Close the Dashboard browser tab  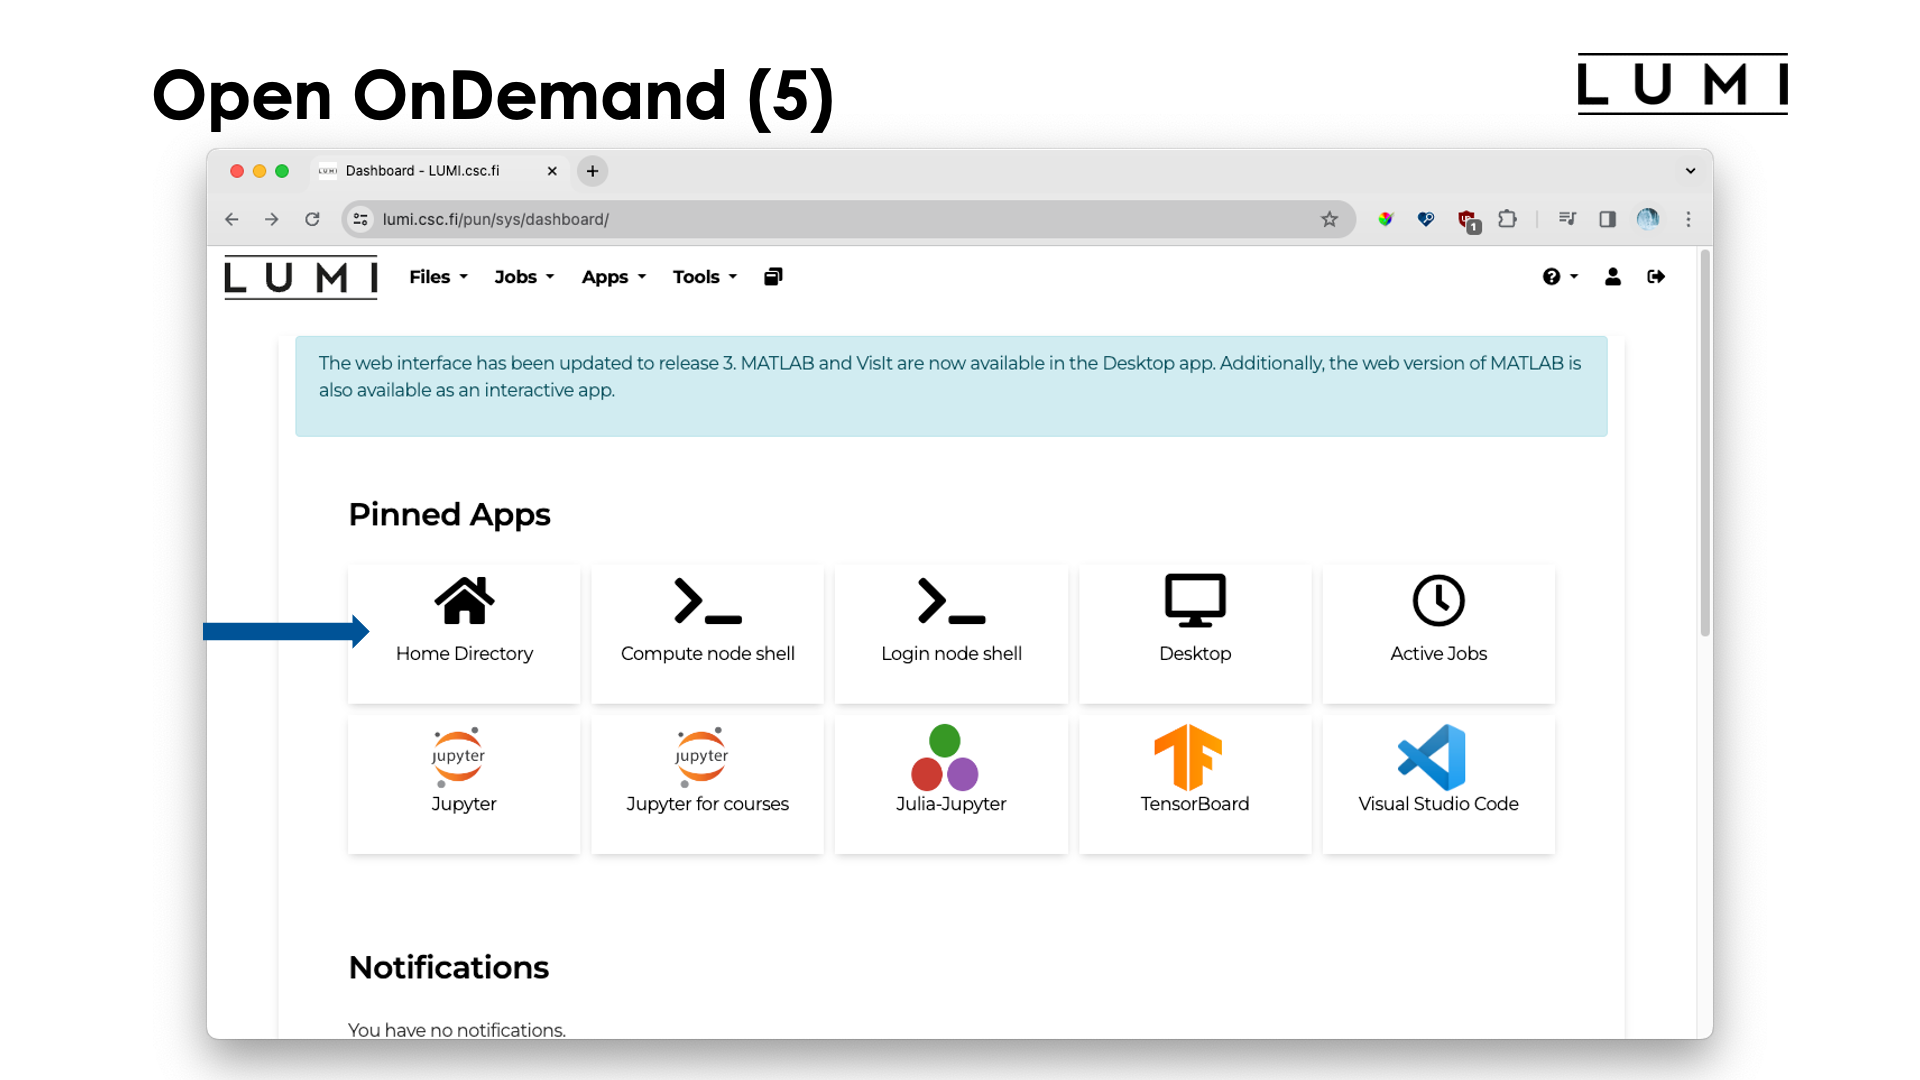[x=552, y=171]
